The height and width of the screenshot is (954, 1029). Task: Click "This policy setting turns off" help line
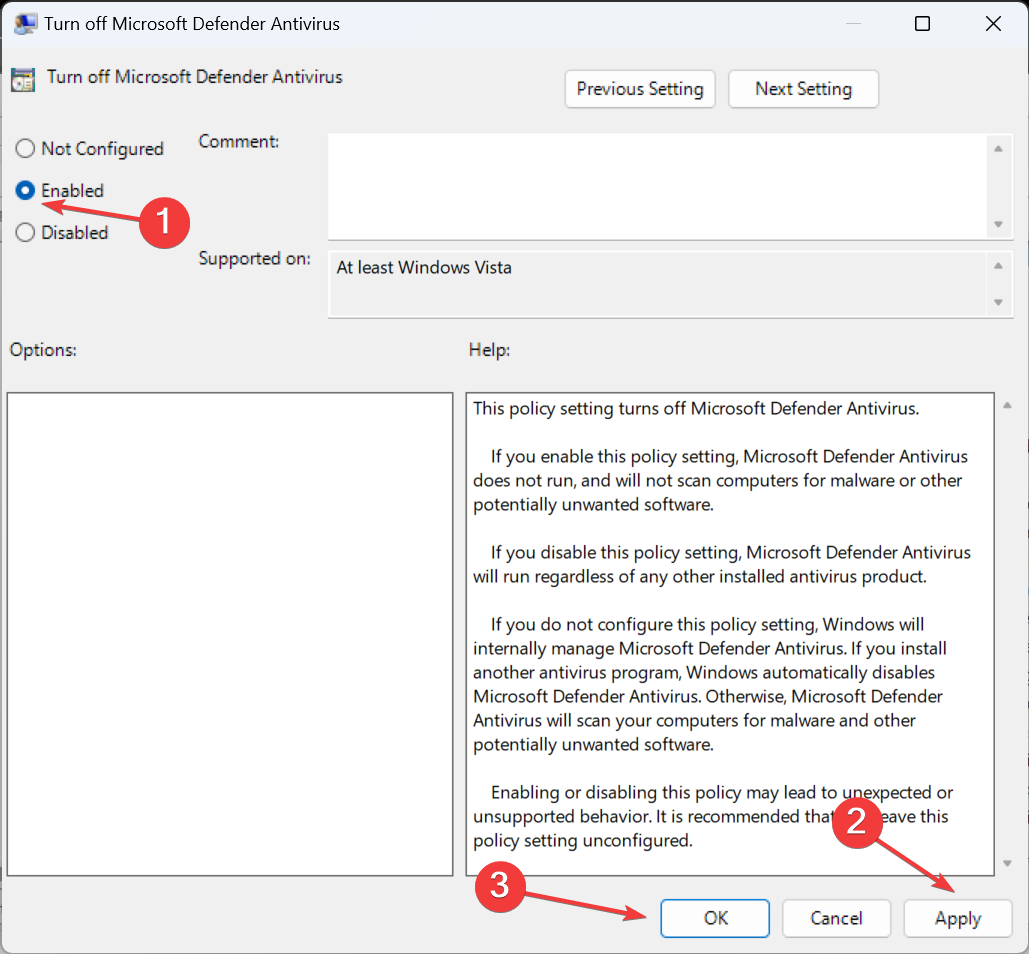point(696,409)
